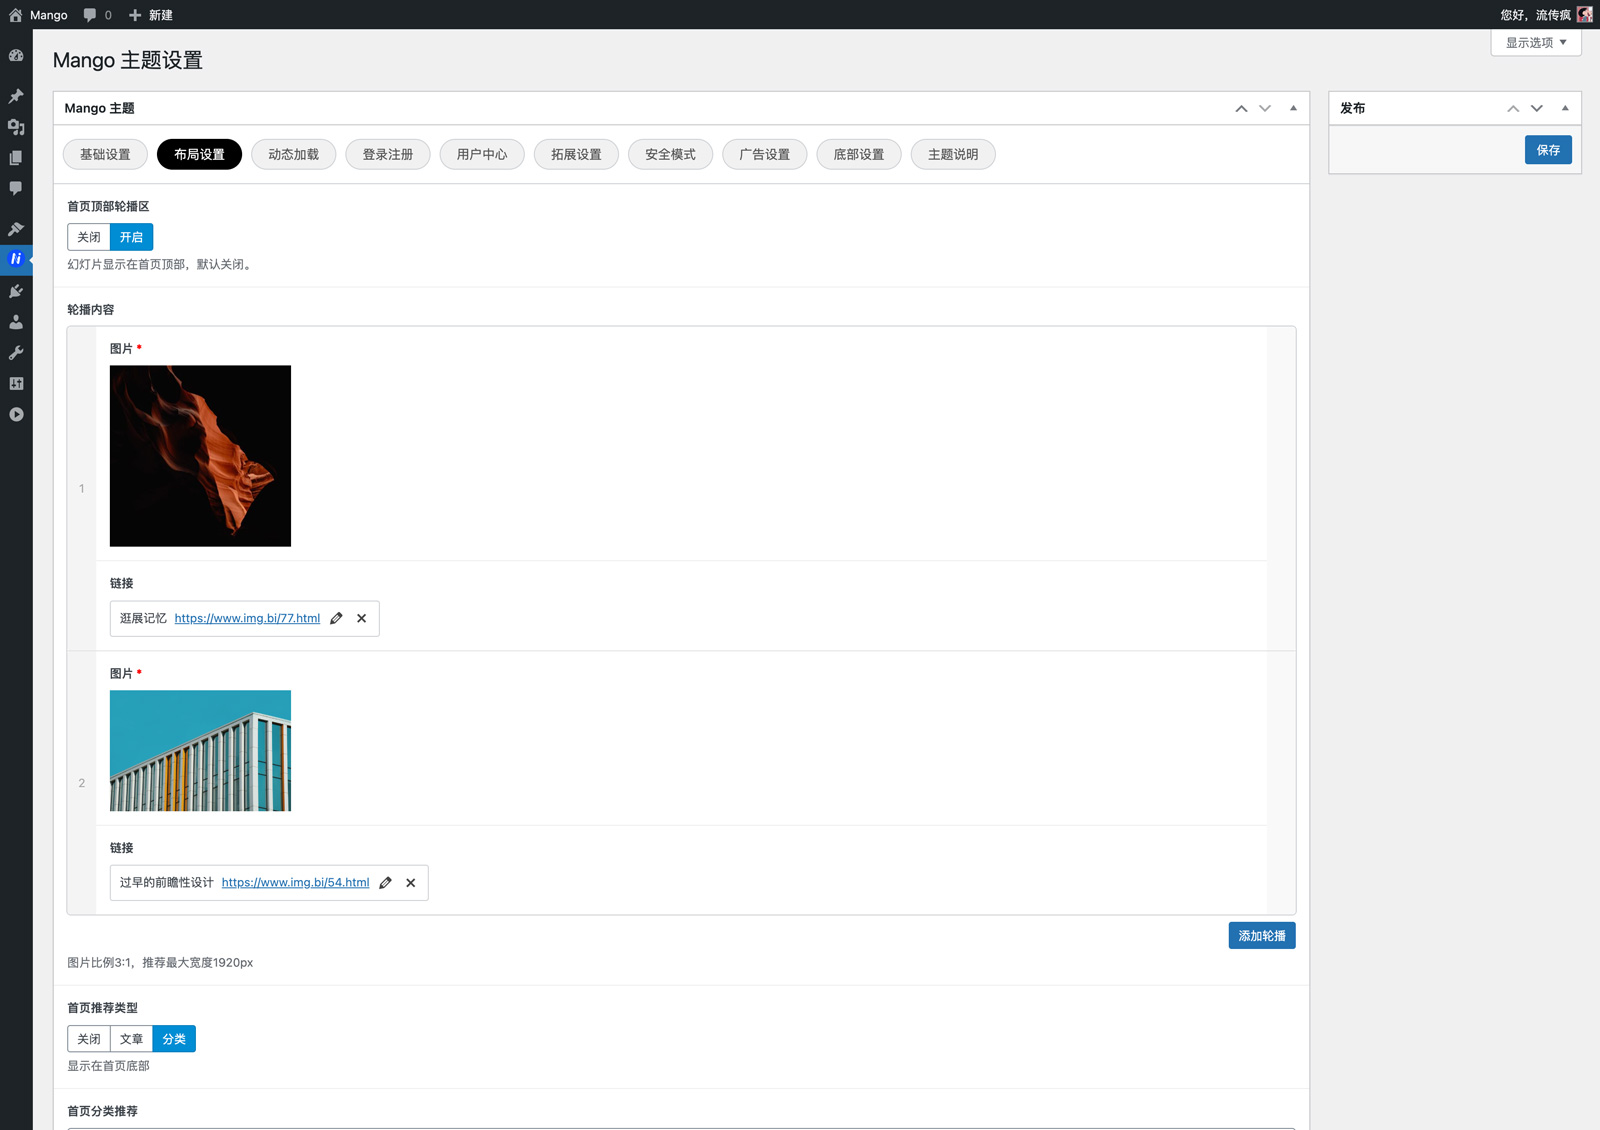Click 您好，流传疯 account greeting
Viewport: 1600px width, 1130px height.
pyautogui.click(x=1535, y=15)
